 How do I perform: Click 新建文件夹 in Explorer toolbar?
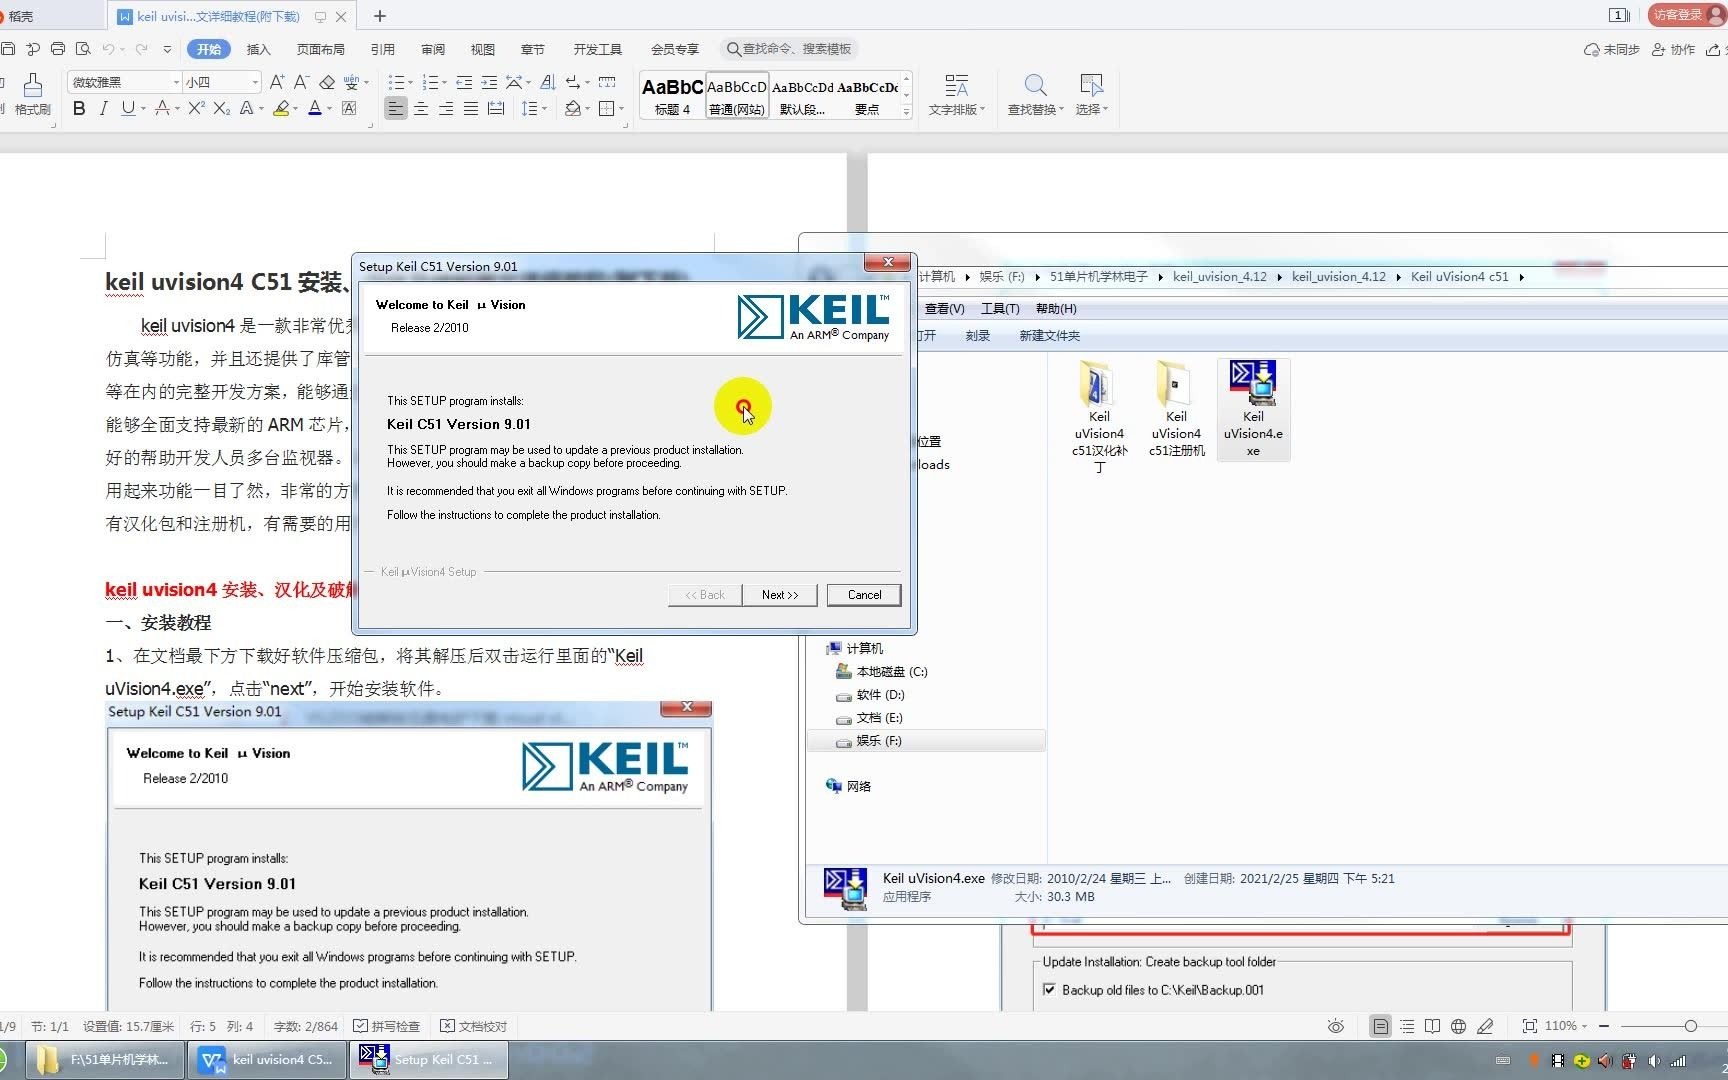point(1049,336)
